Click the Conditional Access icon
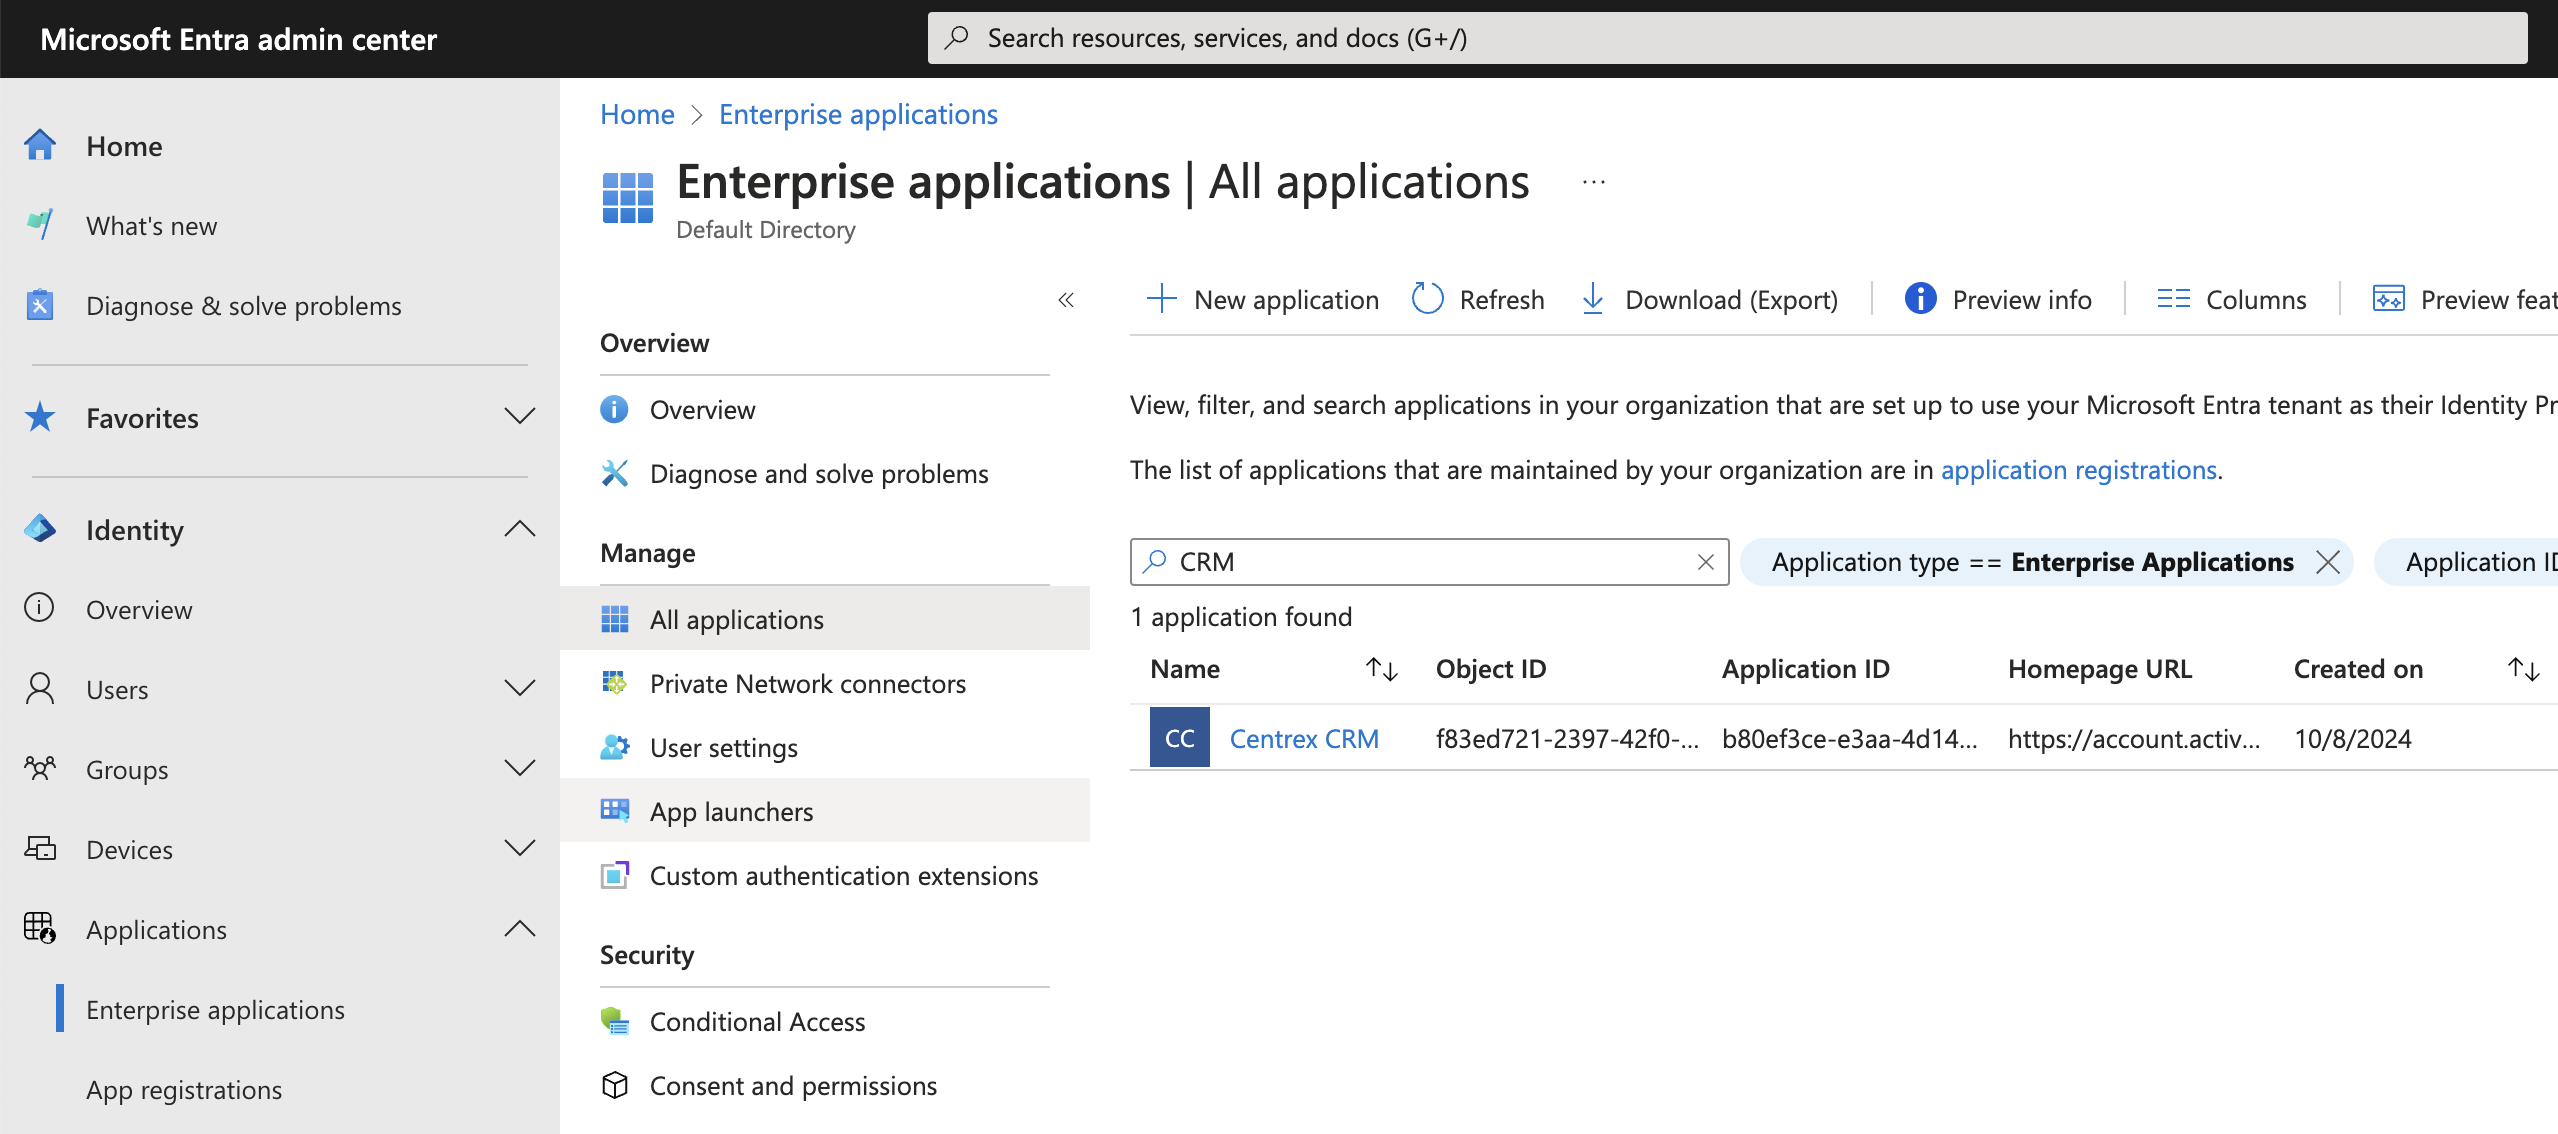The image size is (2558, 1134). click(615, 1021)
